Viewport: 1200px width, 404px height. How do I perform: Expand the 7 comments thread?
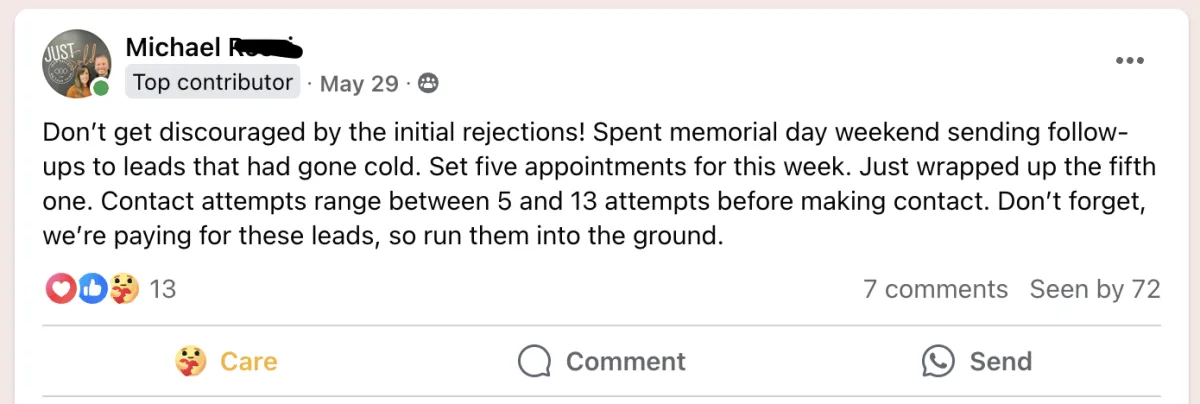(x=935, y=290)
